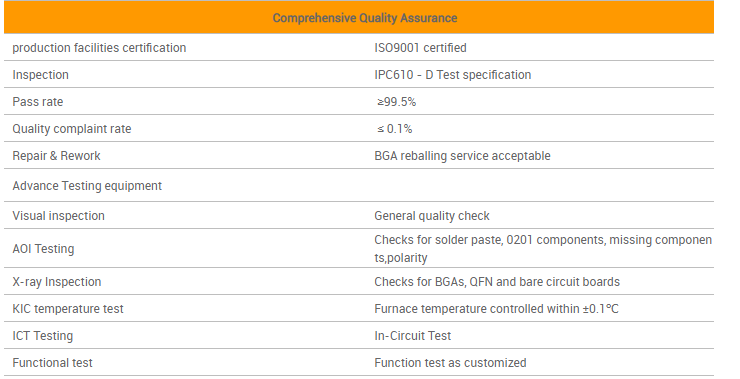This screenshot has height=379, width=740.
Task: Select the Pass rate label
Action: [38, 101]
